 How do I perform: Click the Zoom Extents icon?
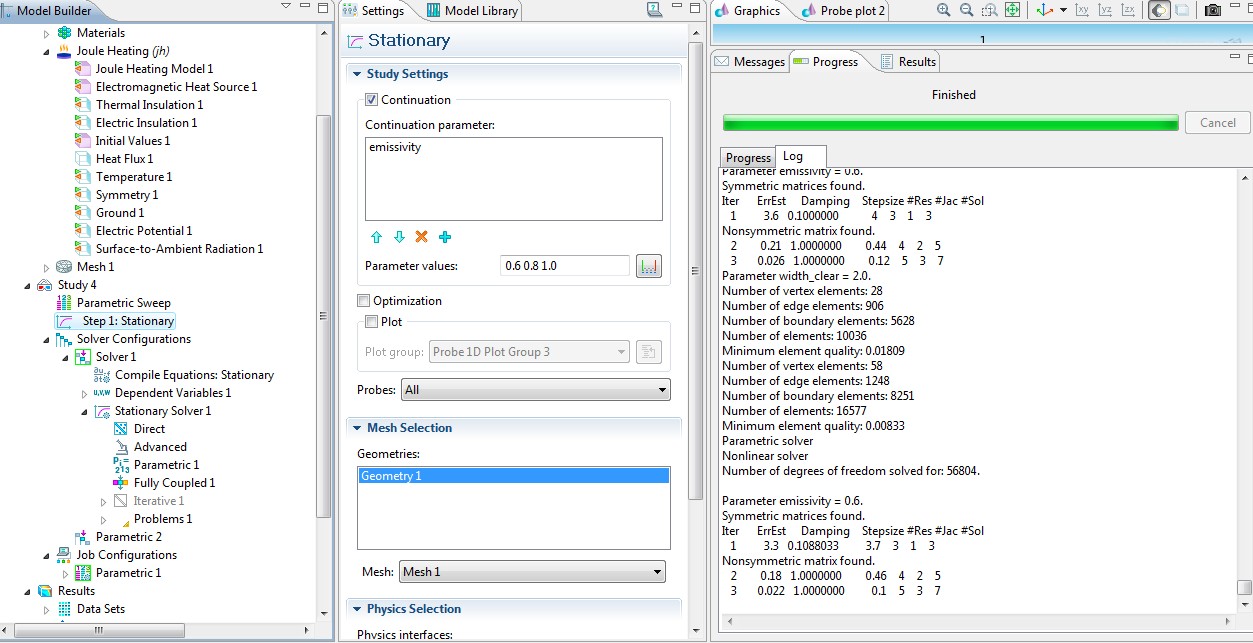pos(1012,11)
